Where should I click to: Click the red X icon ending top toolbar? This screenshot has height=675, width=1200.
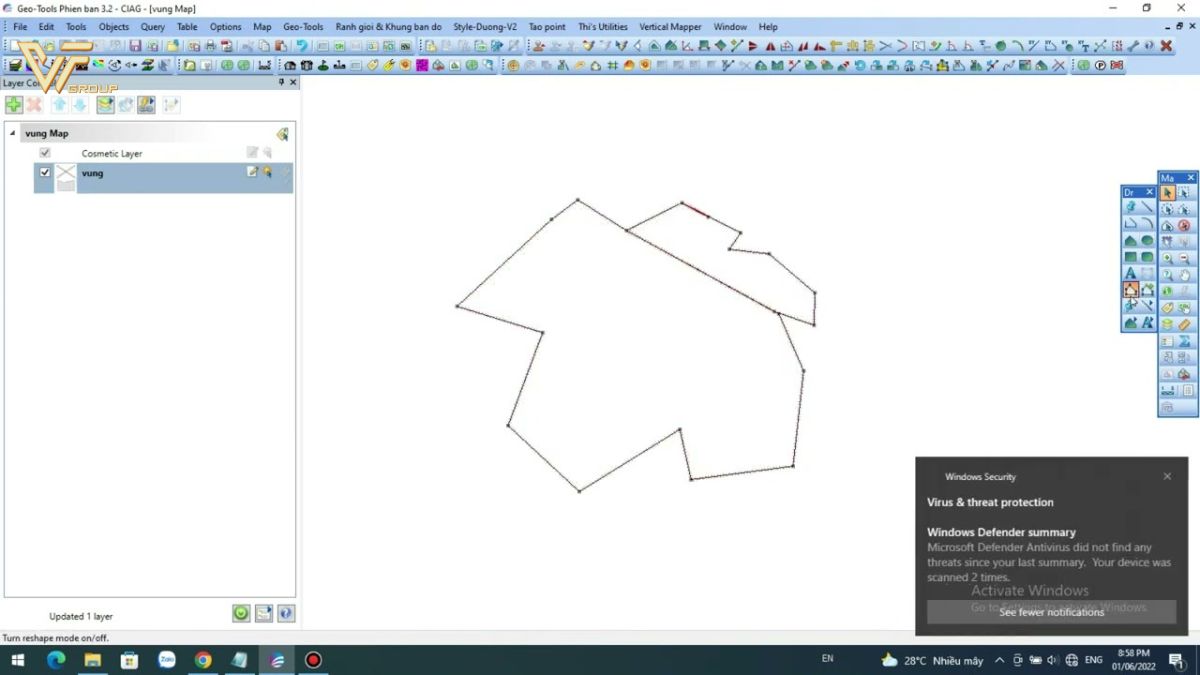pyautogui.click(x=1166, y=45)
